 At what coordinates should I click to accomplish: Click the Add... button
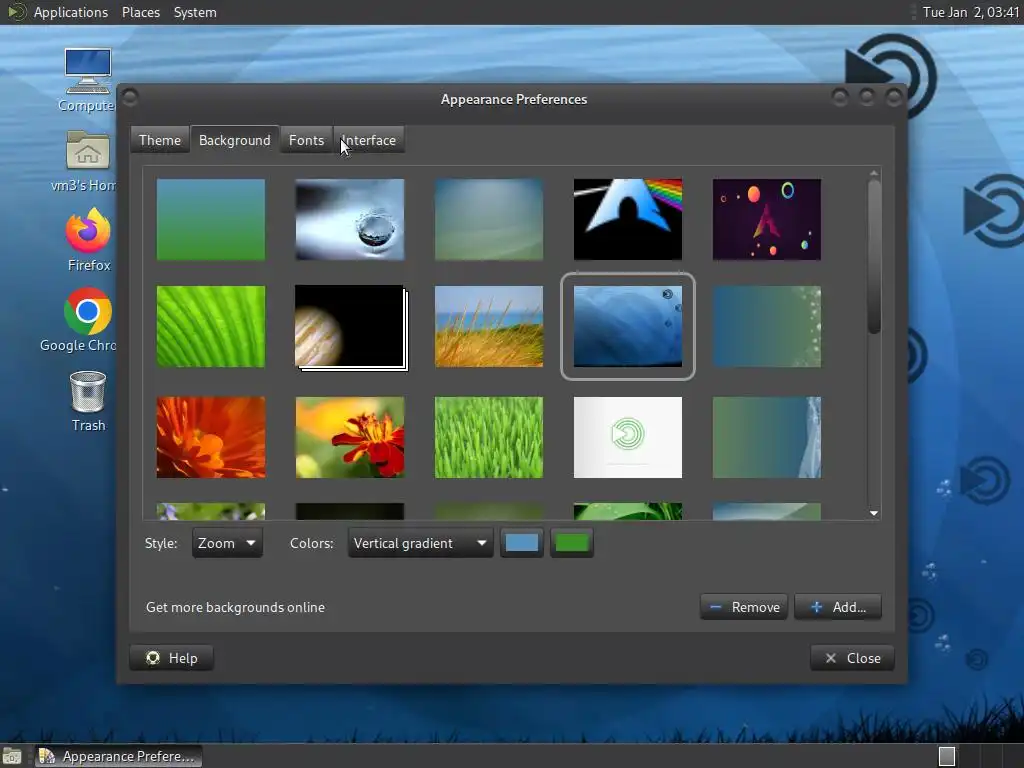tap(839, 607)
